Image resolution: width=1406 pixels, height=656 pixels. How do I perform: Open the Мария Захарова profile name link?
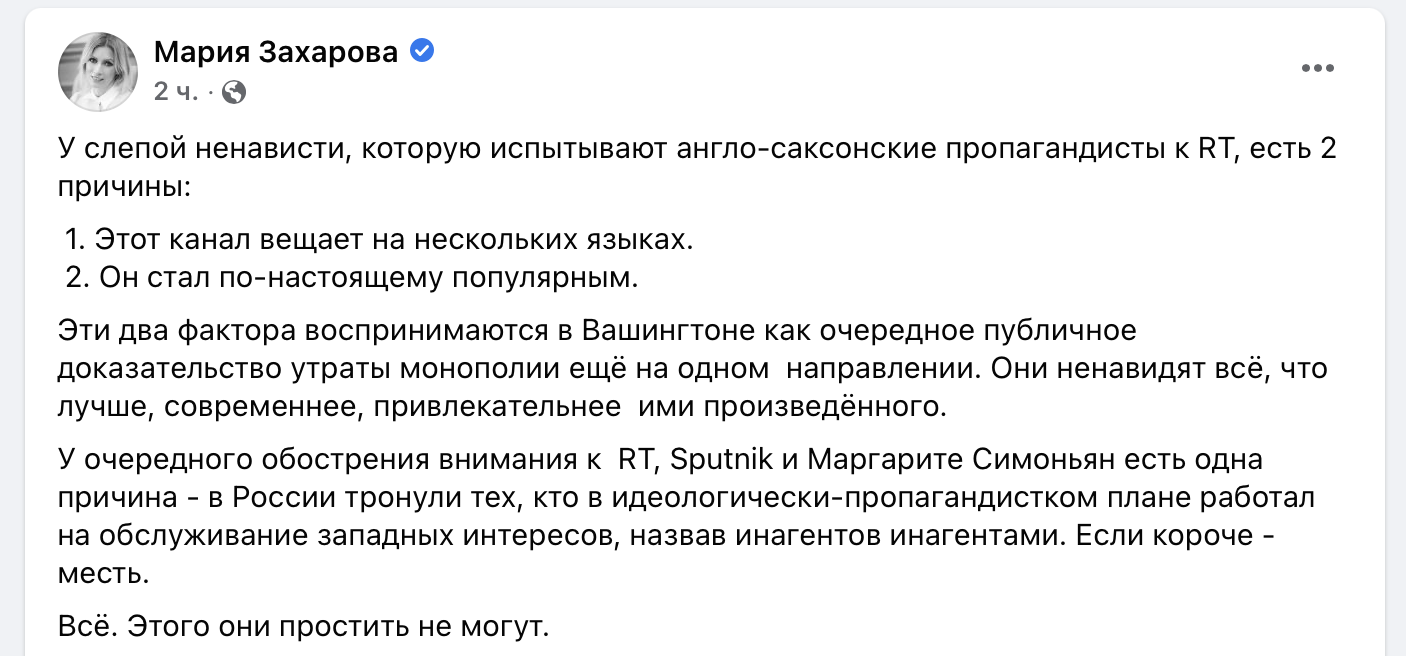pyautogui.click(x=276, y=52)
